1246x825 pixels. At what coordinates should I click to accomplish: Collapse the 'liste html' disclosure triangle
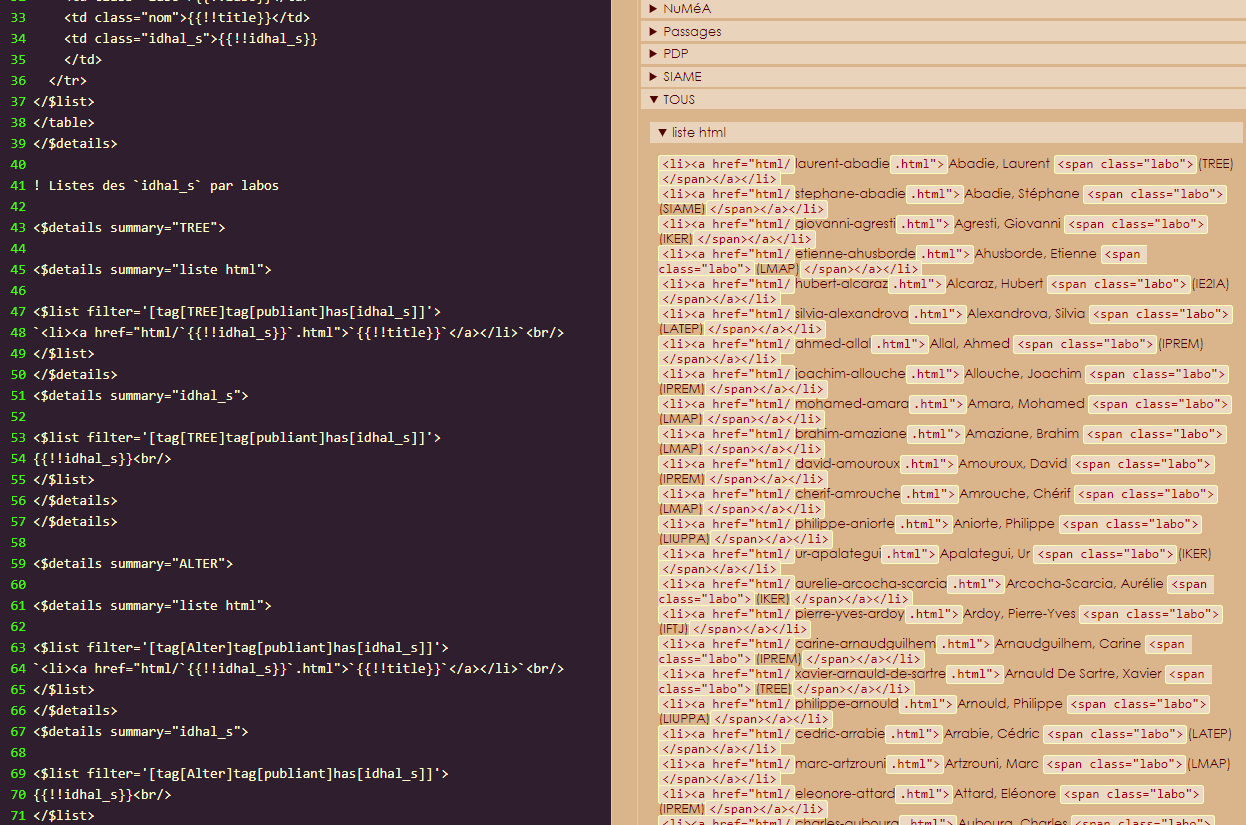(663, 133)
